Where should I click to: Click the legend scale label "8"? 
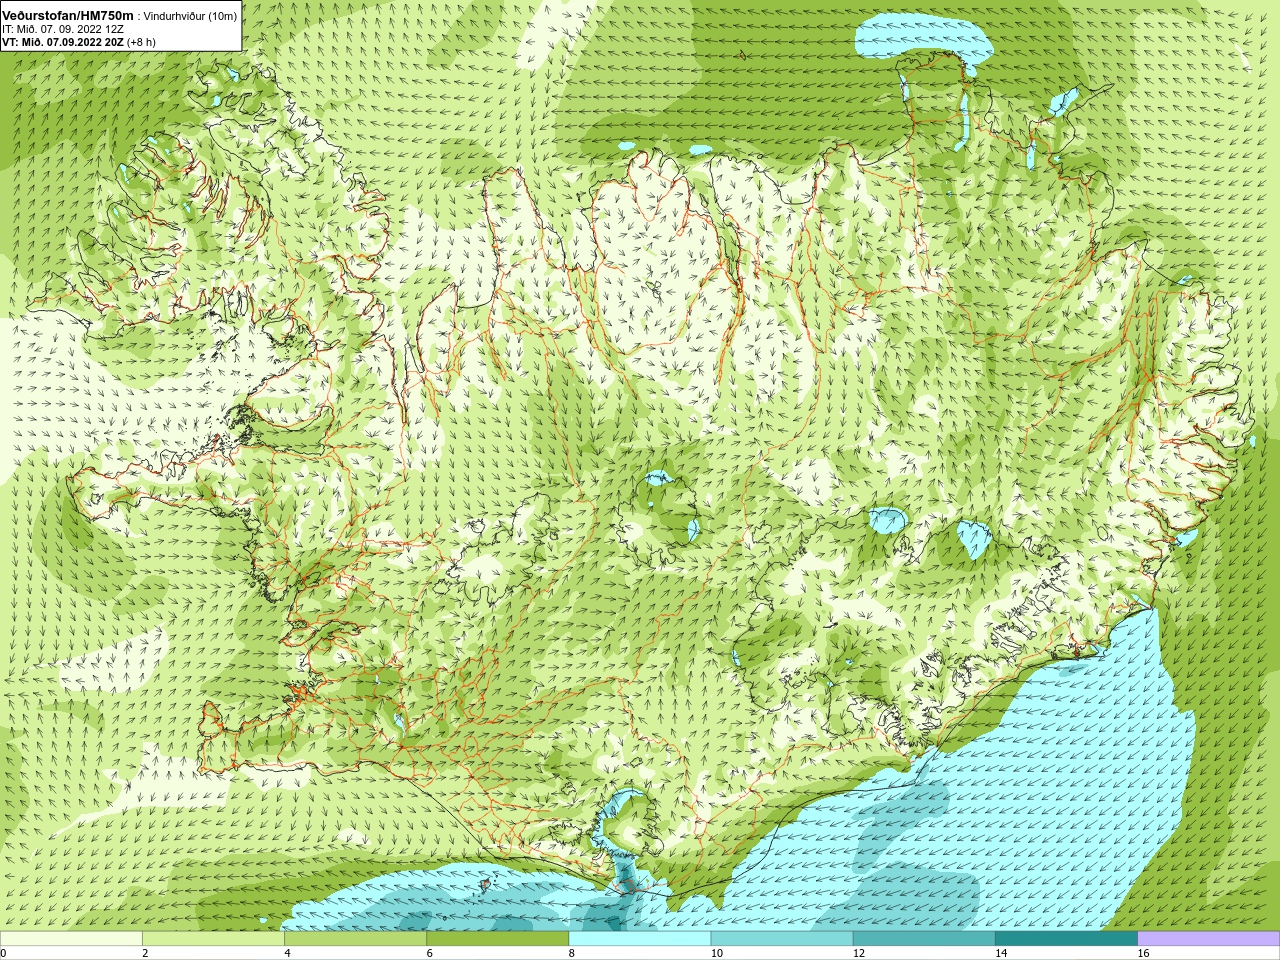(x=572, y=953)
